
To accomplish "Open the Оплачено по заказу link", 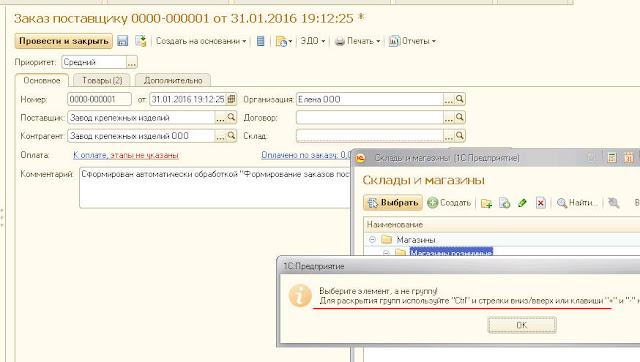I will click(x=306, y=155).
